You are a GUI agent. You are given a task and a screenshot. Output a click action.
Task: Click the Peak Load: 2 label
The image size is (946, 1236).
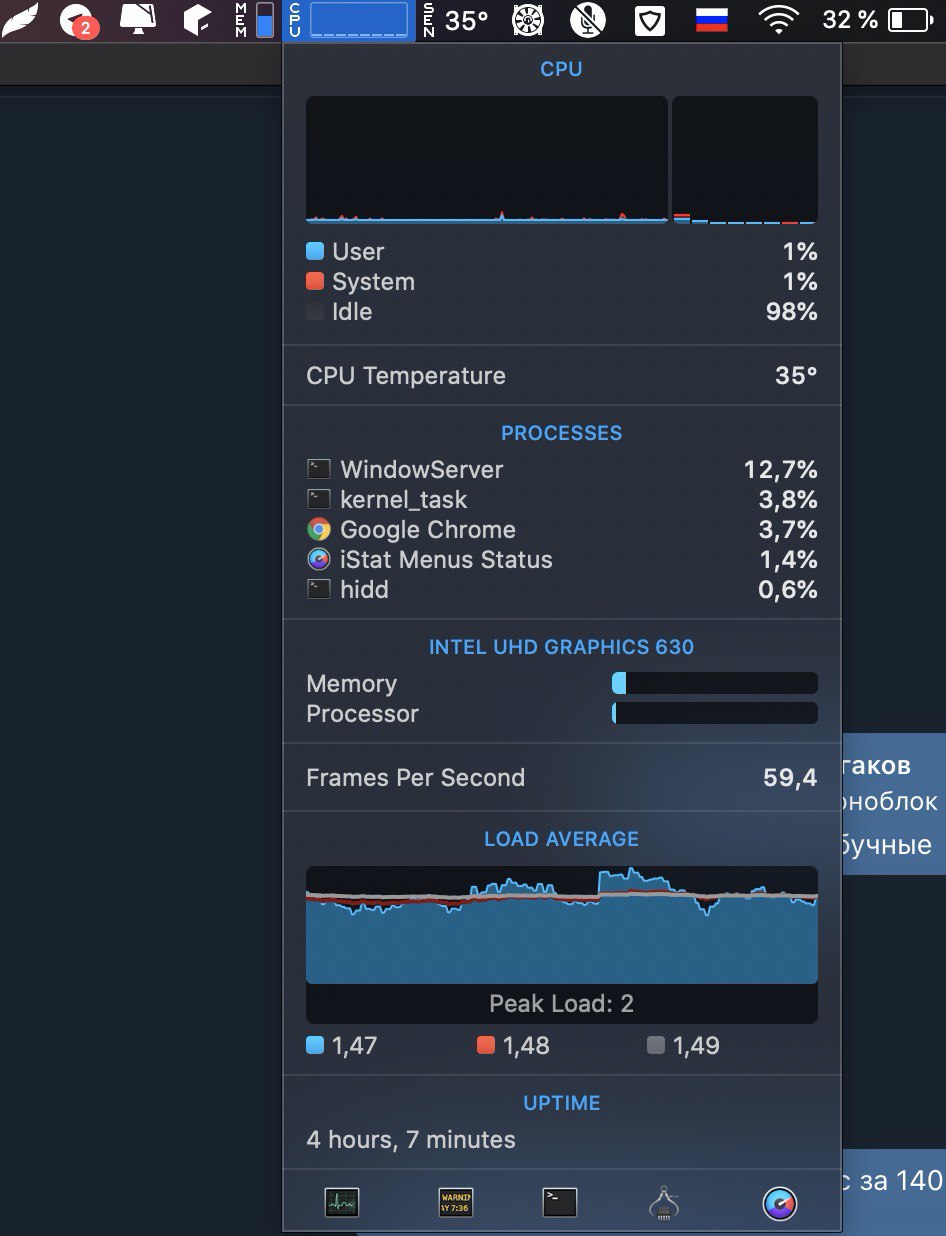pos(562,1003)
